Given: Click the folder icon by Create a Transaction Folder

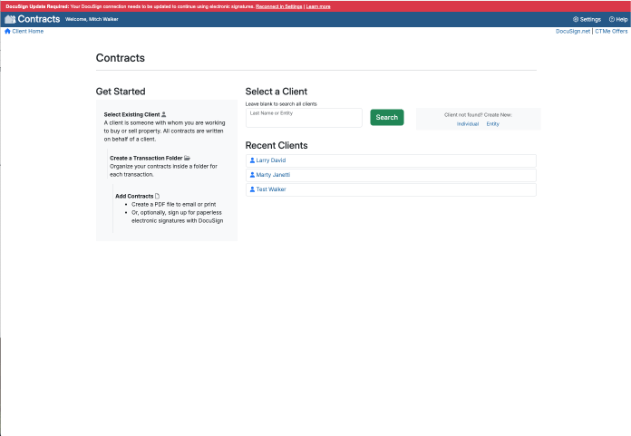Looking at the screenshot, I should (187, 158).
